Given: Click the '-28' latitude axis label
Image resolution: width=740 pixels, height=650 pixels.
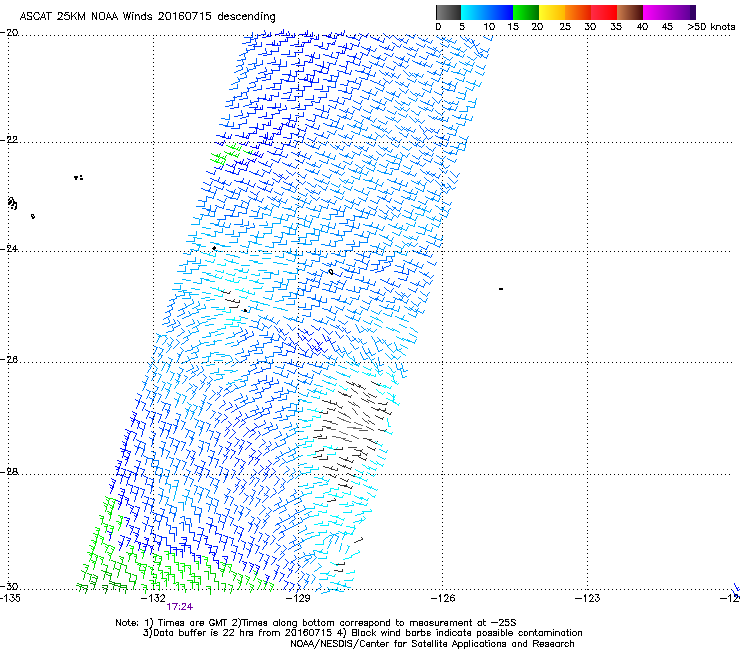Looking at the screenshot, I should (9, 472).
